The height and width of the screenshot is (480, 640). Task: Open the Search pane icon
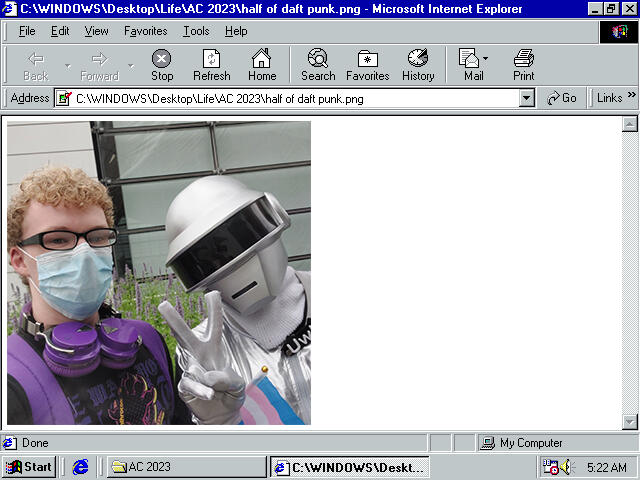pos(318,59)
